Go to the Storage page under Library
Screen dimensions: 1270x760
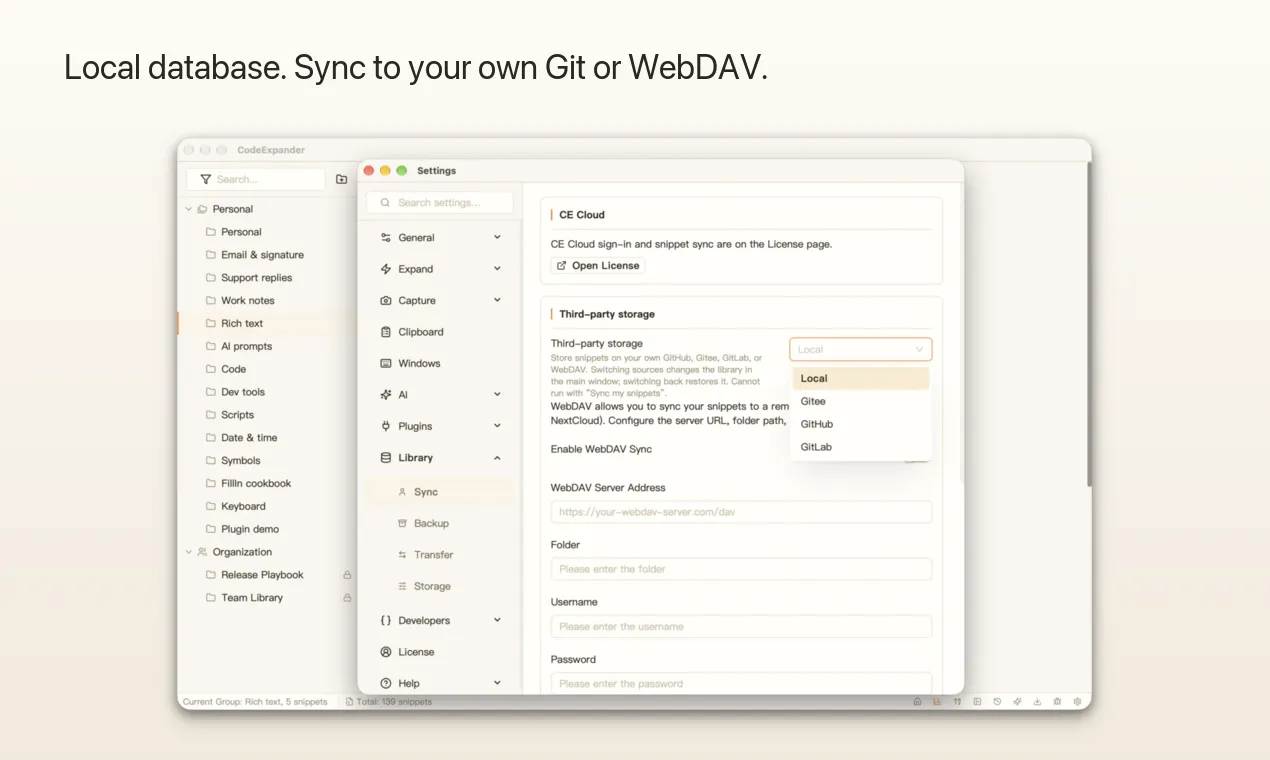(441, 586)
